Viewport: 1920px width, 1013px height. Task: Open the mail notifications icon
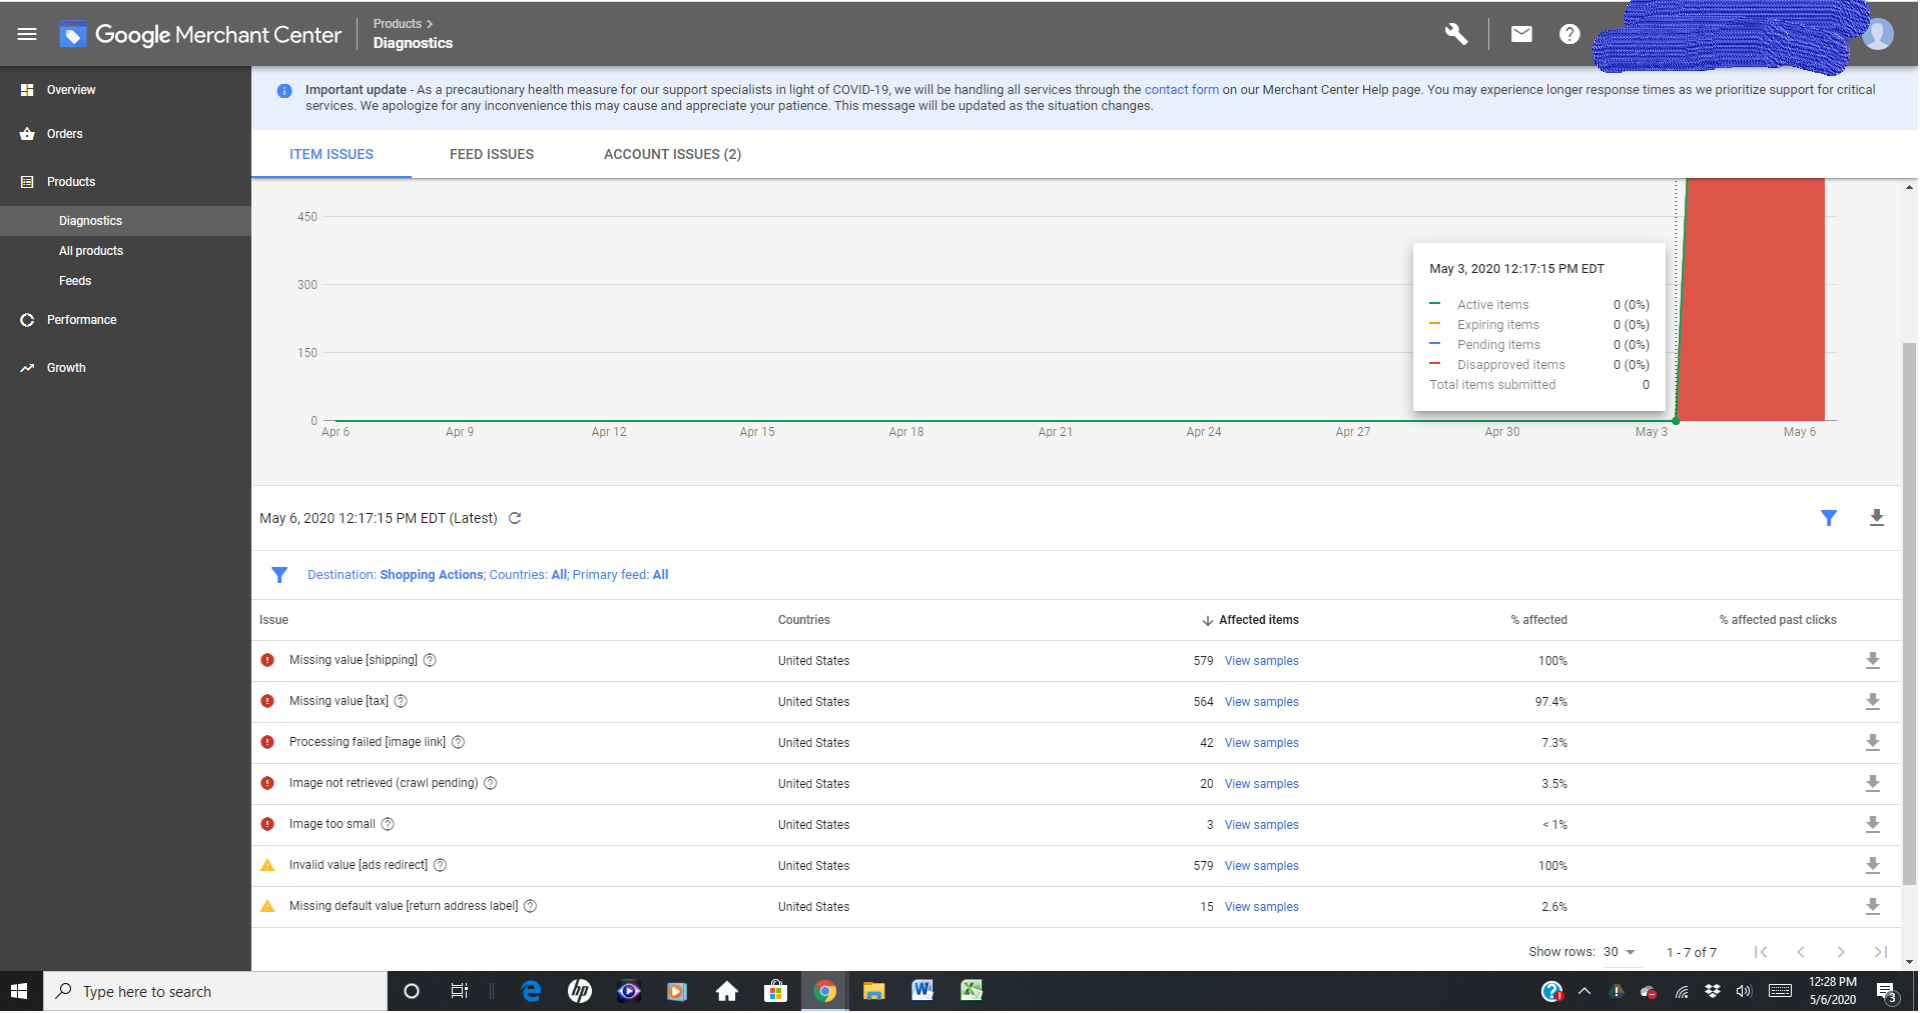[1521, 34]
